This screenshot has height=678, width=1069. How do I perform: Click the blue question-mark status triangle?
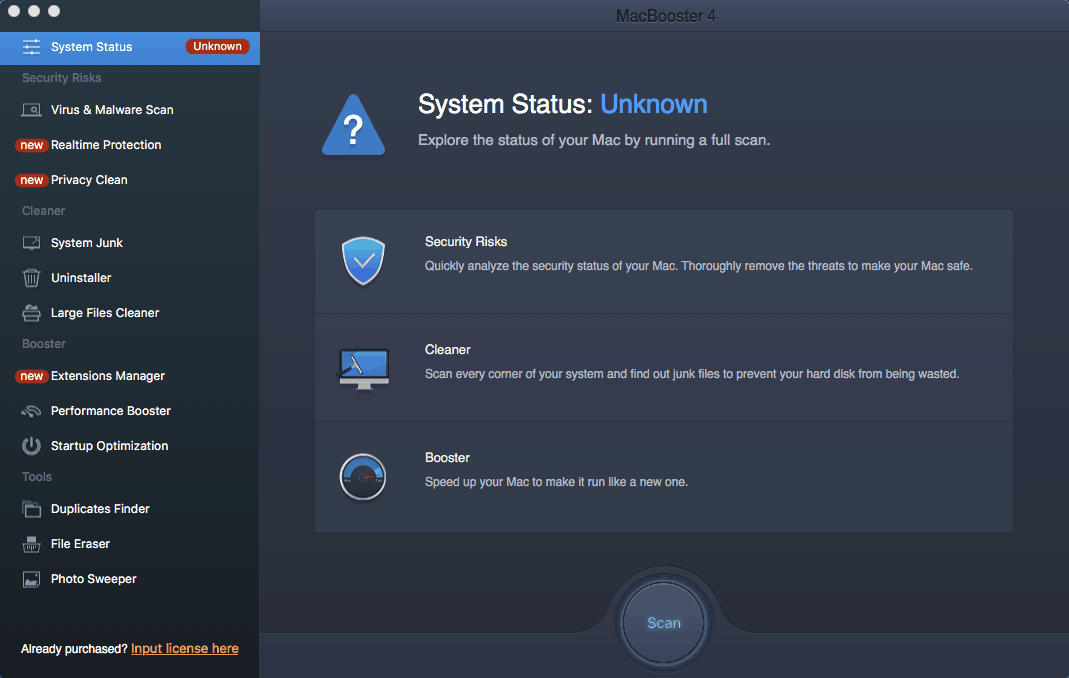(x=352, y=121)
